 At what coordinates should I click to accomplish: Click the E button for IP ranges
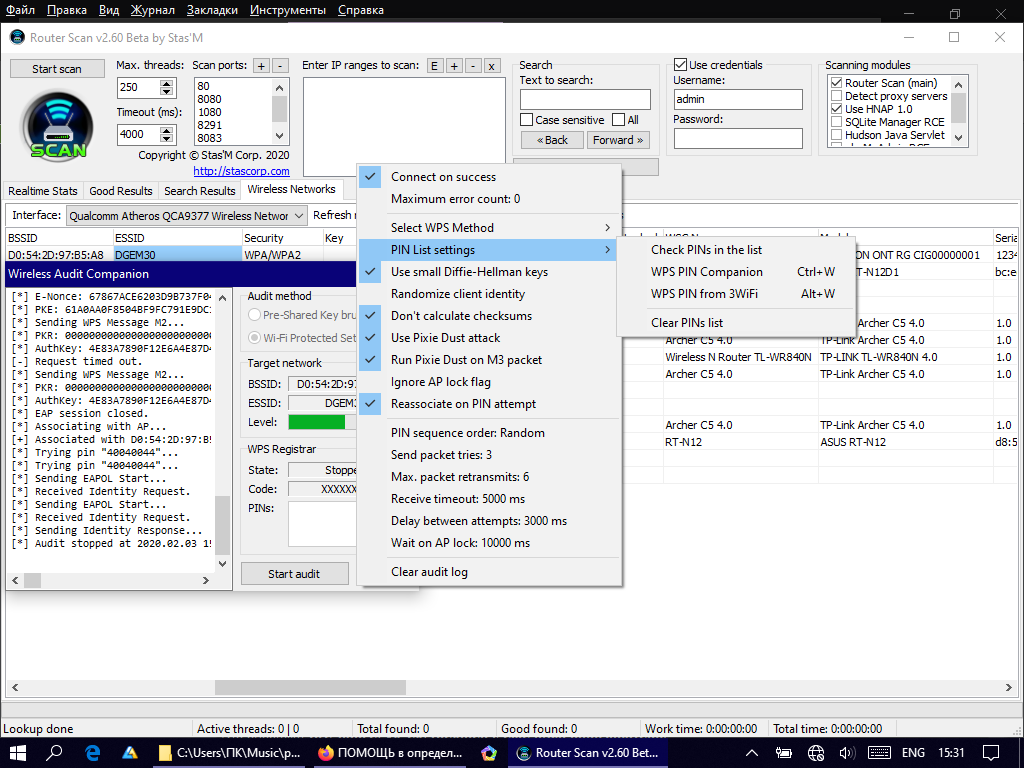pyautogui.click(x=434, y=66)
